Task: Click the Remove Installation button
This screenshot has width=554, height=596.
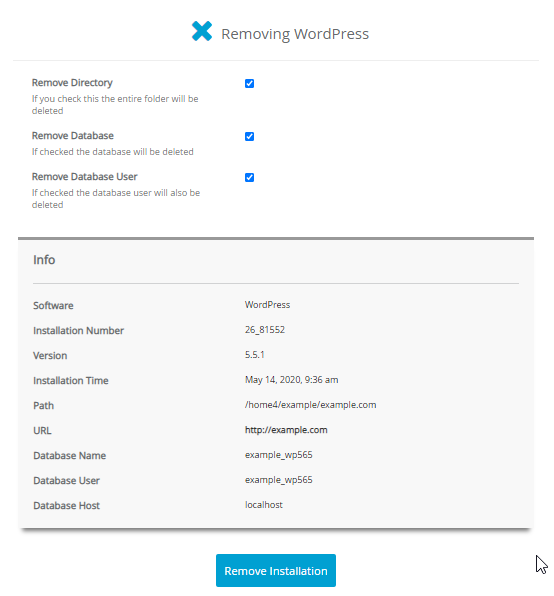Action: point(276,571)
